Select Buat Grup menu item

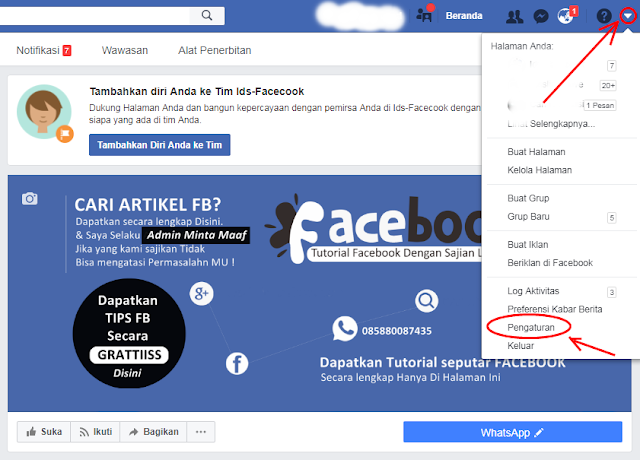pyautogui.click(x=528, y=198)
